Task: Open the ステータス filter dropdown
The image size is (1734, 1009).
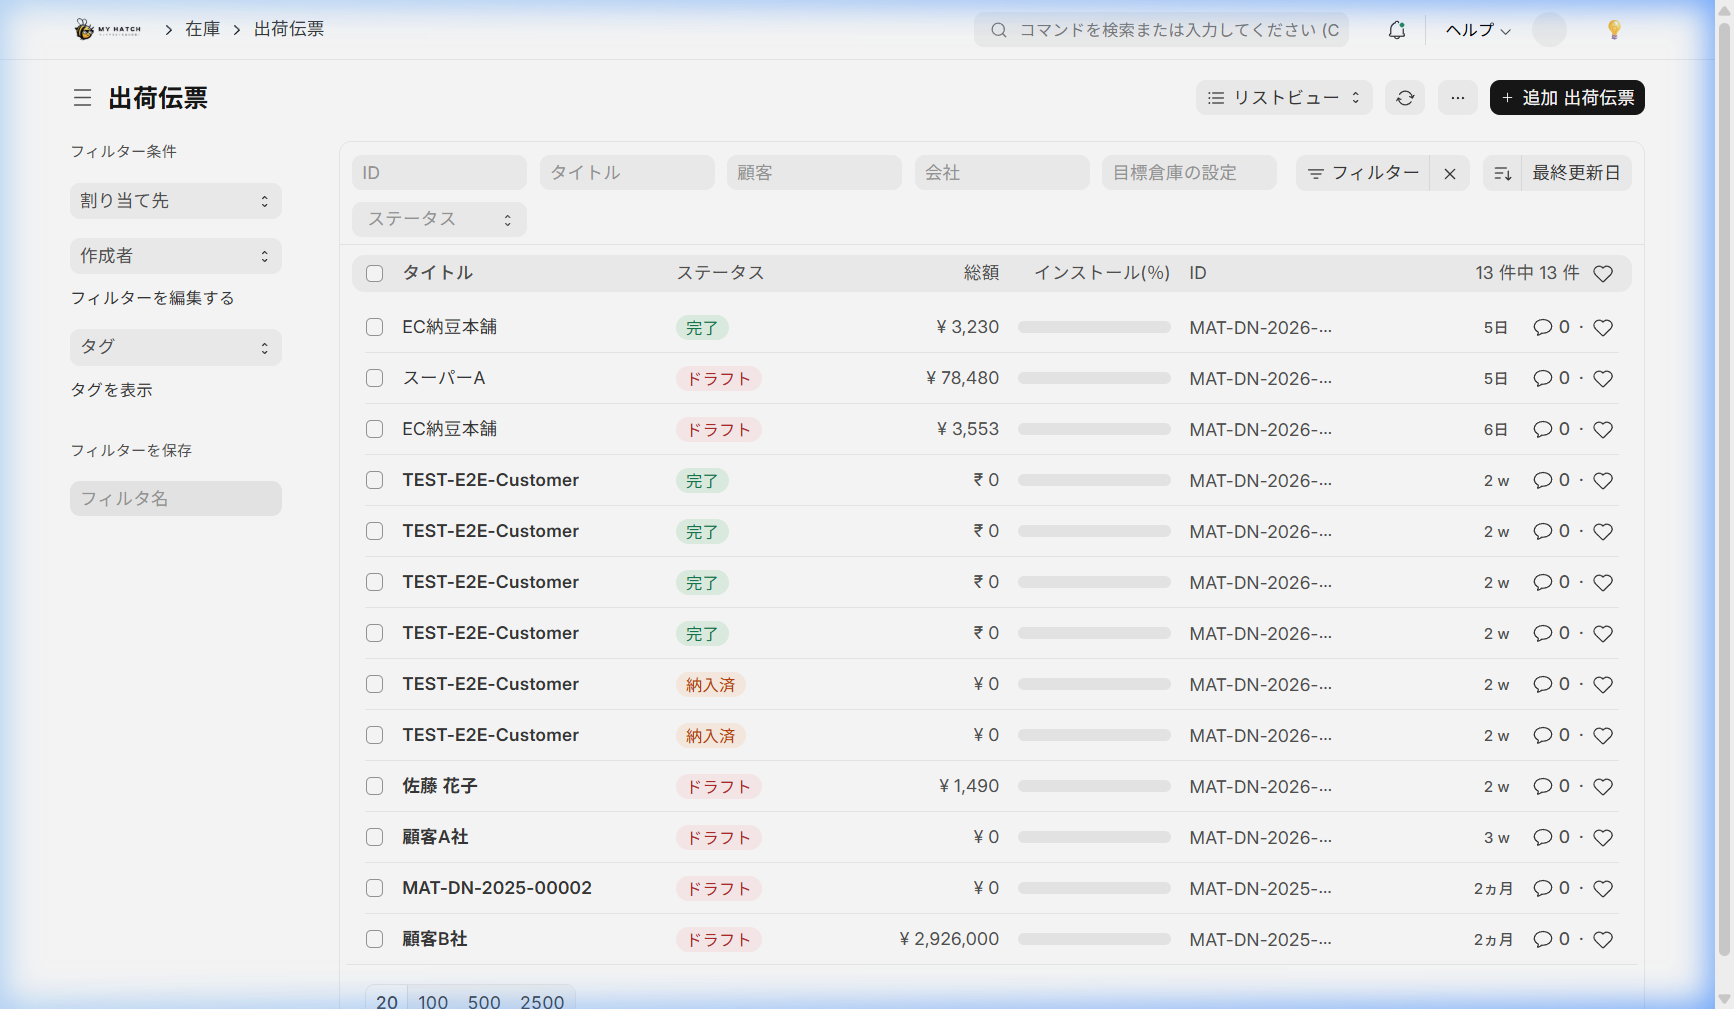Action: (x=439, y=220)
